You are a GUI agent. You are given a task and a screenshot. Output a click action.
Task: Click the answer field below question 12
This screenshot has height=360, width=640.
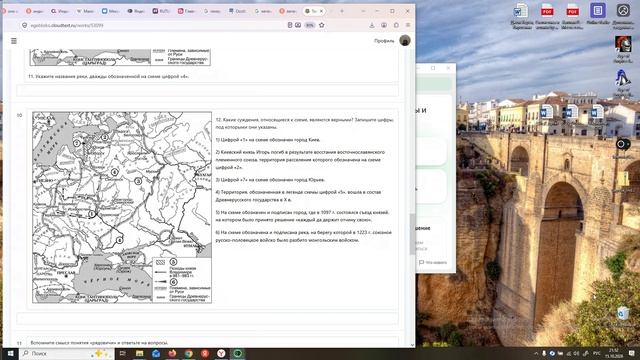207,318
